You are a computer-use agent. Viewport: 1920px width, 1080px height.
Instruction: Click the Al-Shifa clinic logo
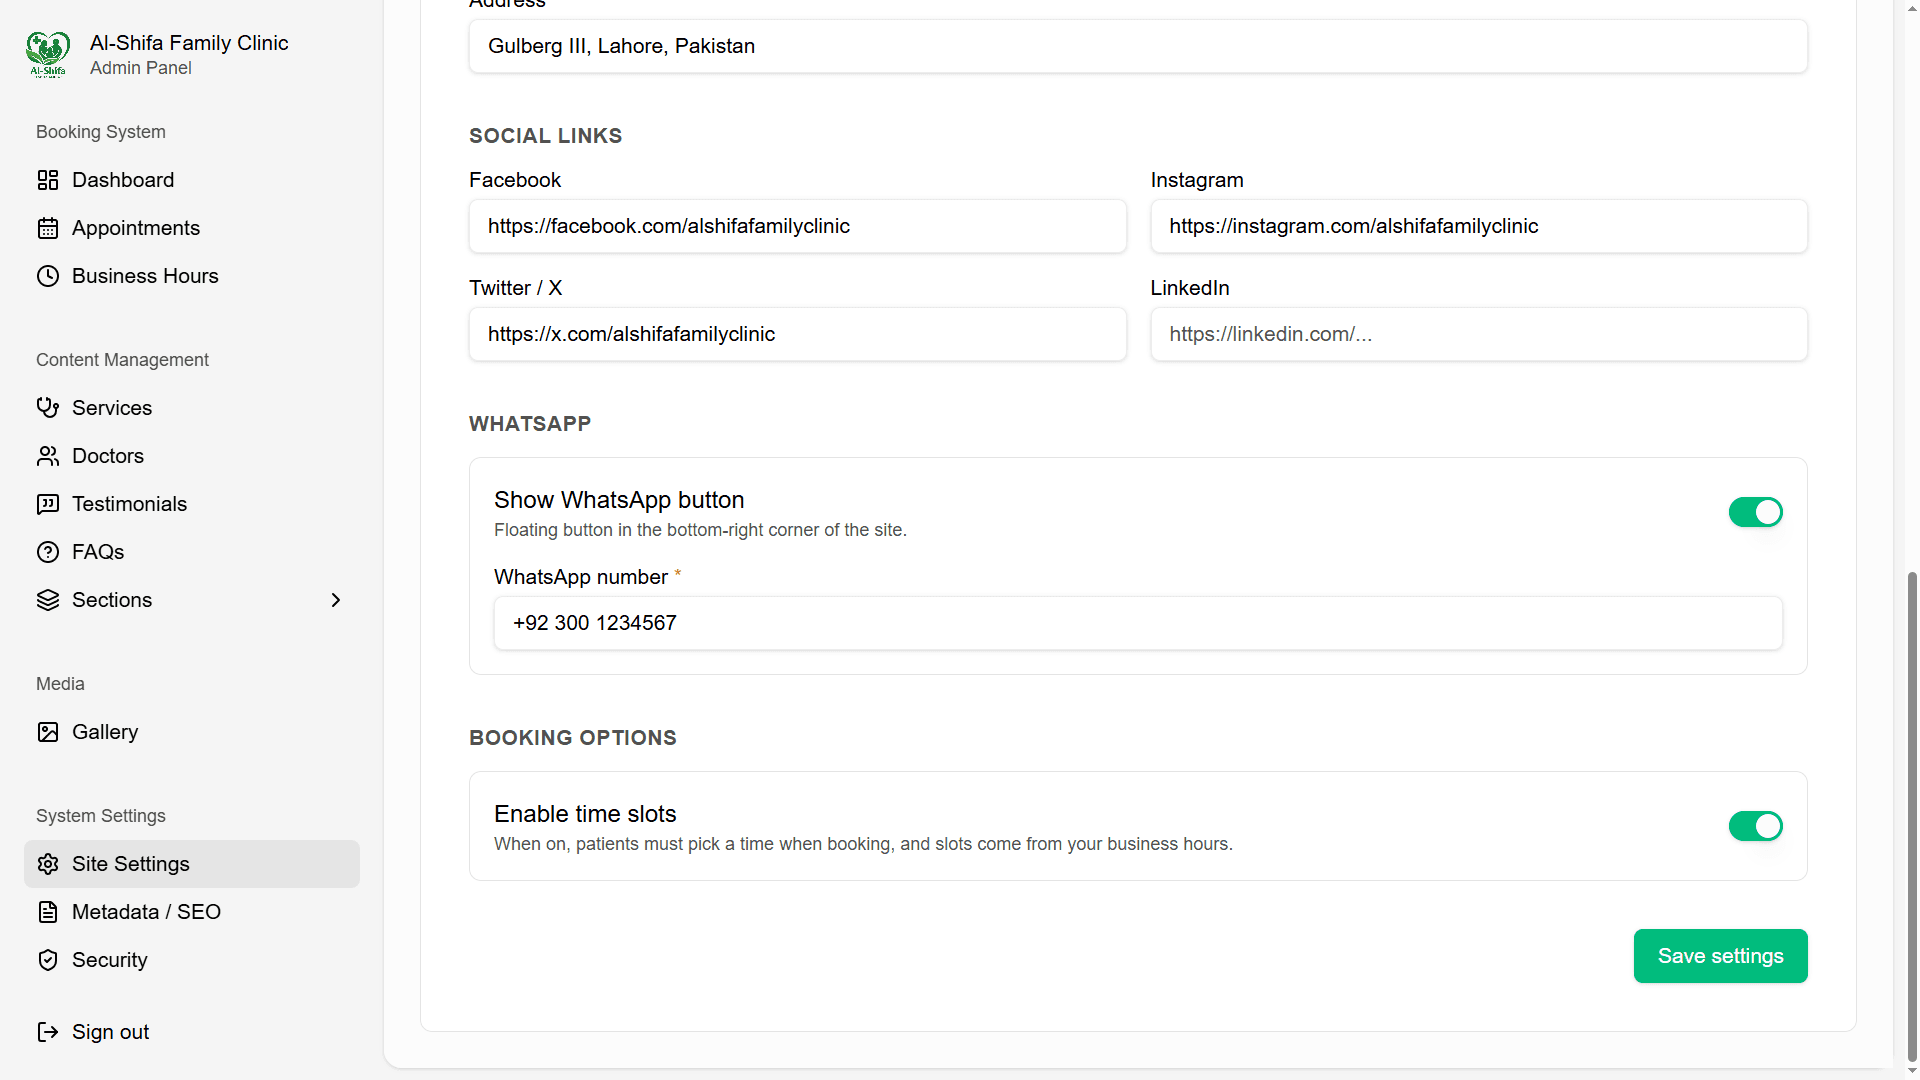pos(48,54)
